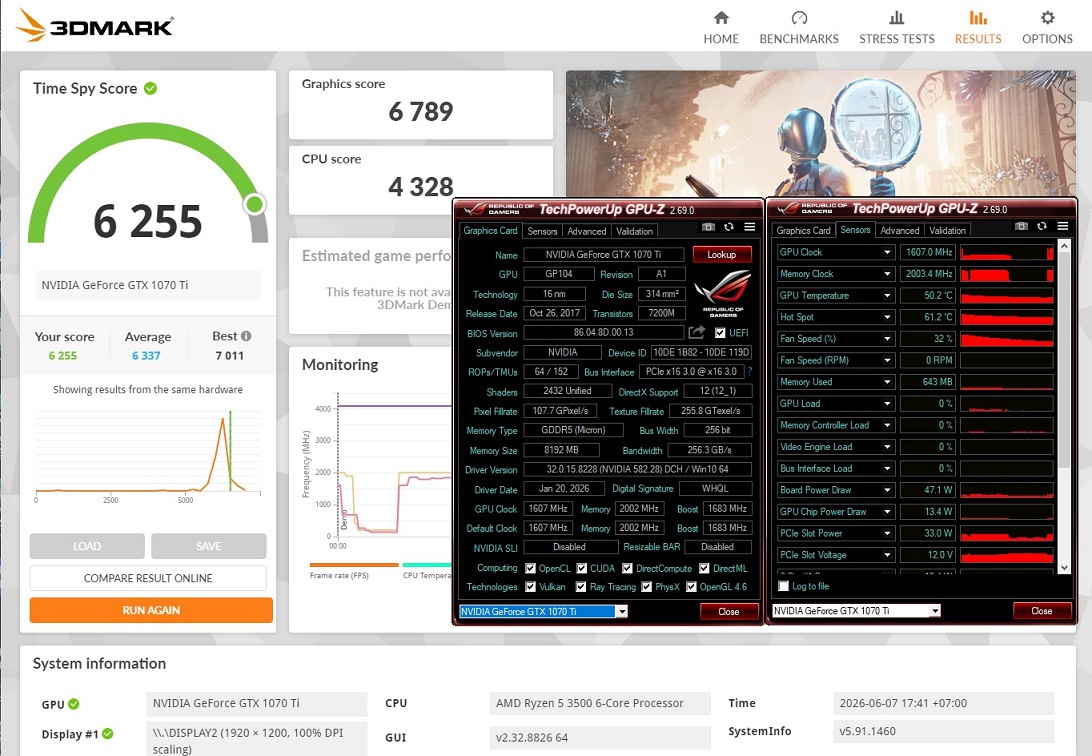Click the LOAD button
Image resolution: width=1092 pixels, height=756 pixels.
87,546
